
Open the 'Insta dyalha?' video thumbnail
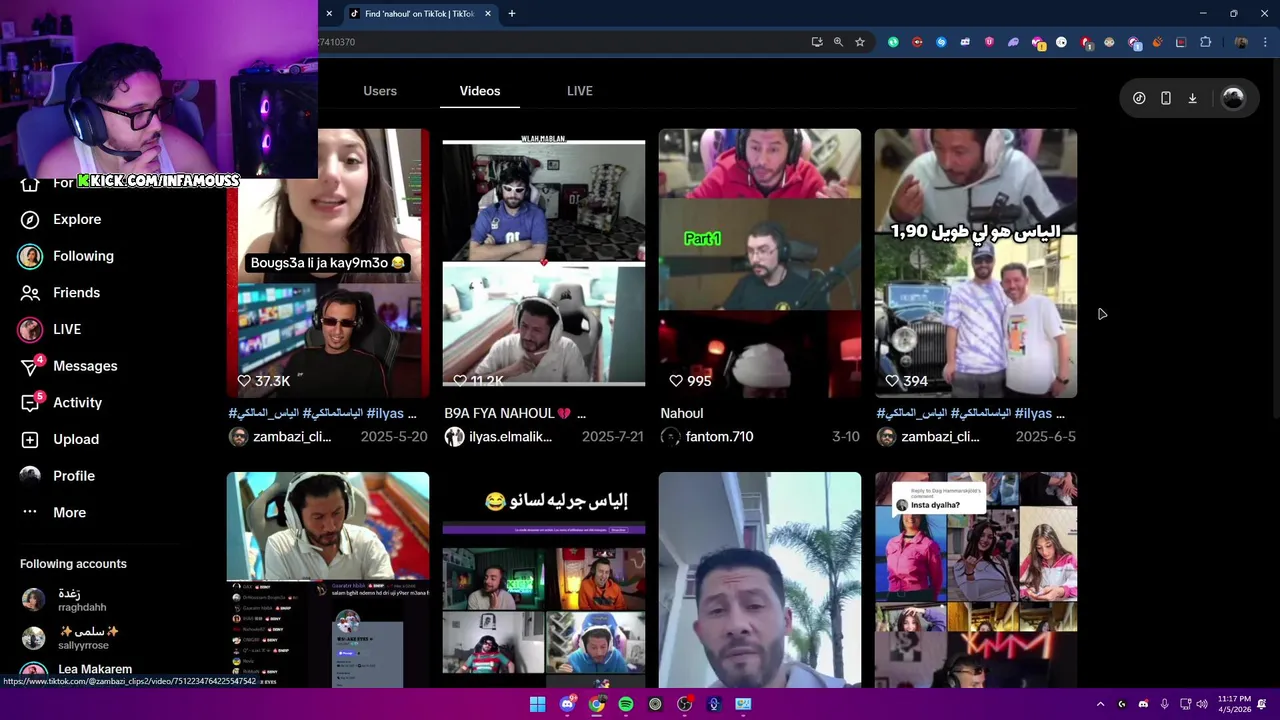[976, 580]
